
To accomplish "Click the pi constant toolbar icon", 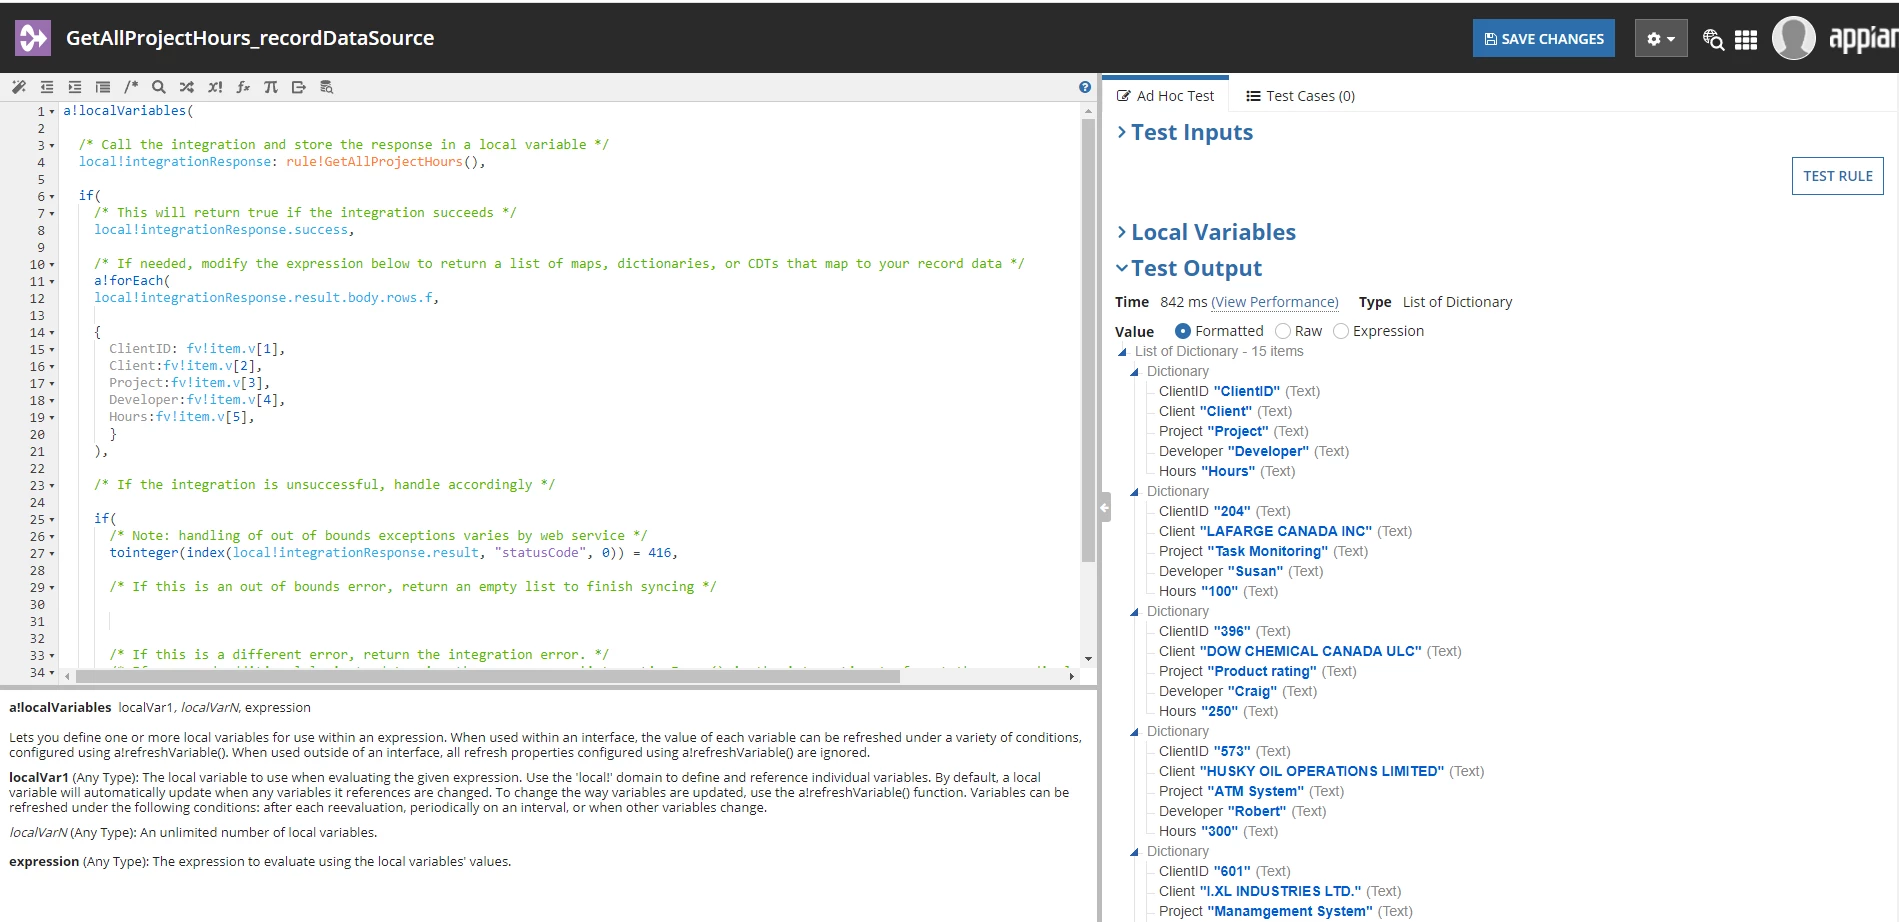I will 271,87.
